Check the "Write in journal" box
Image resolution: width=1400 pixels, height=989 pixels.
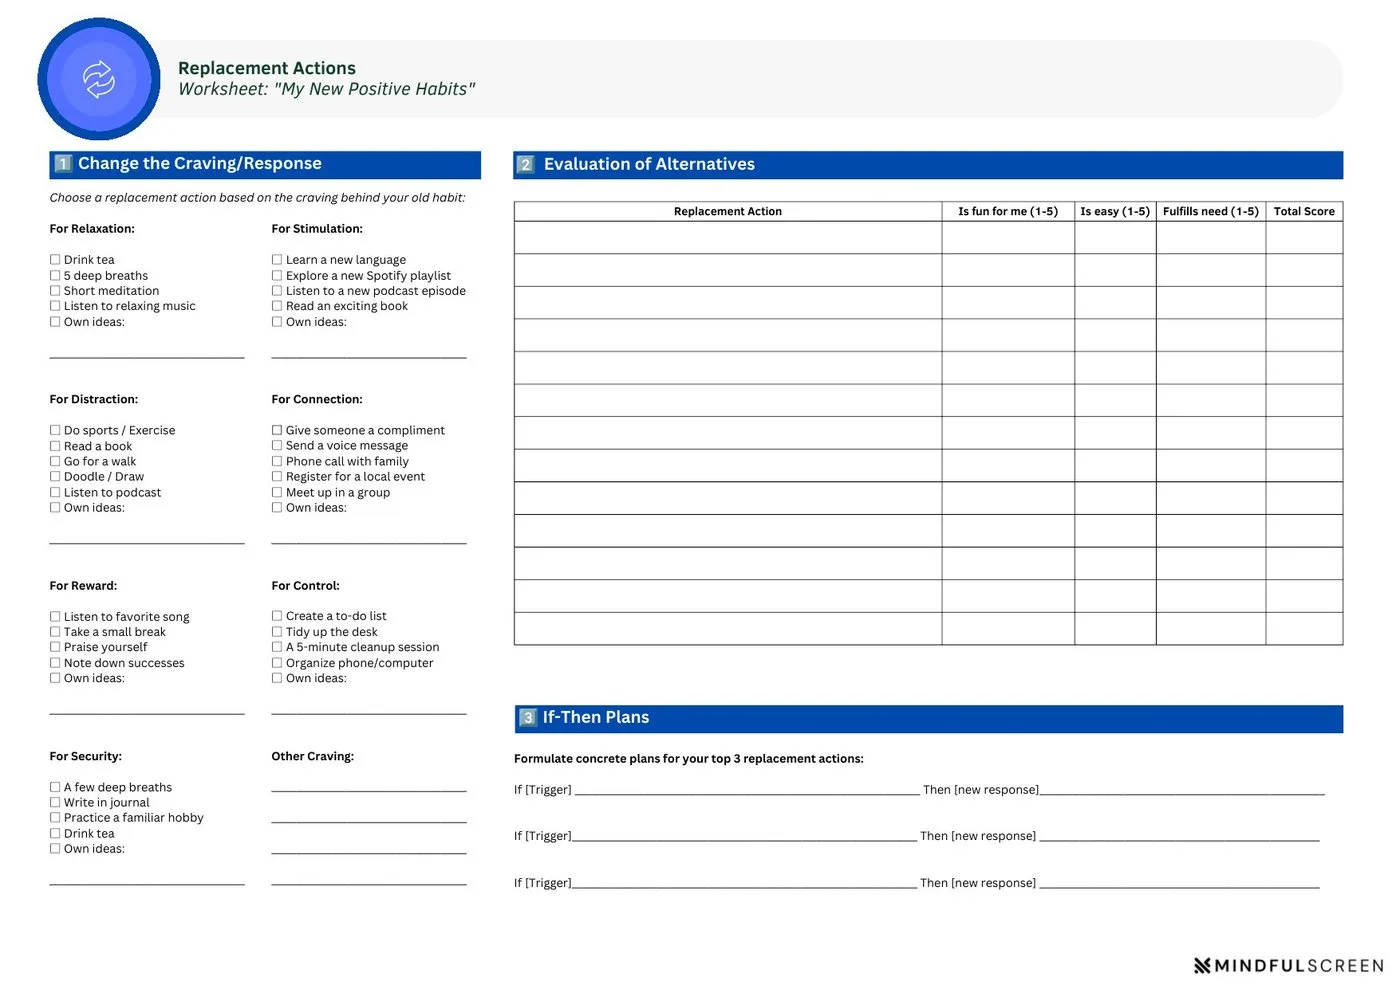(55, 802)
